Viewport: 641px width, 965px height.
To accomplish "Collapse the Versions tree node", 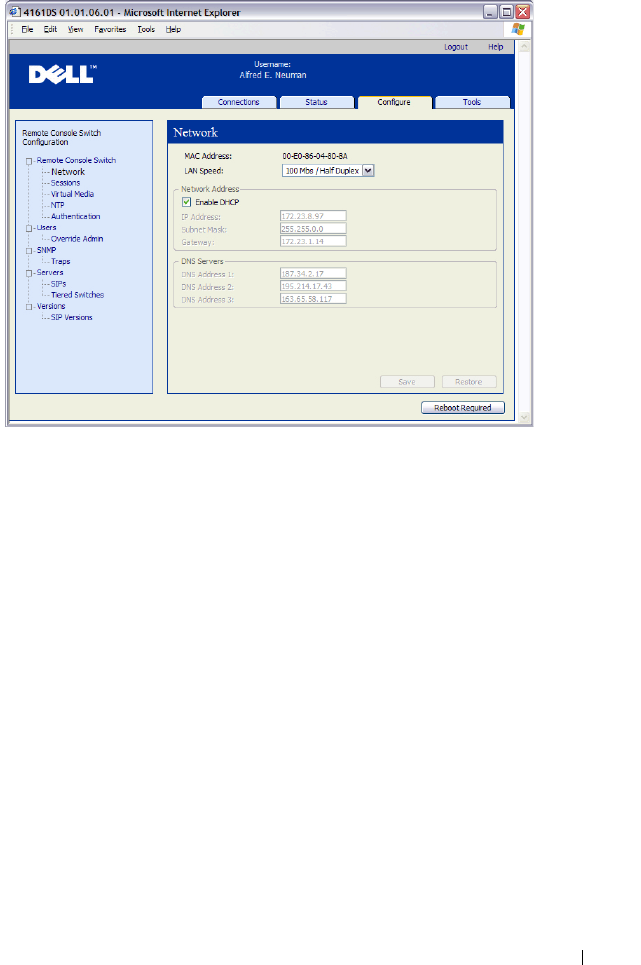I will click(29, 307).
